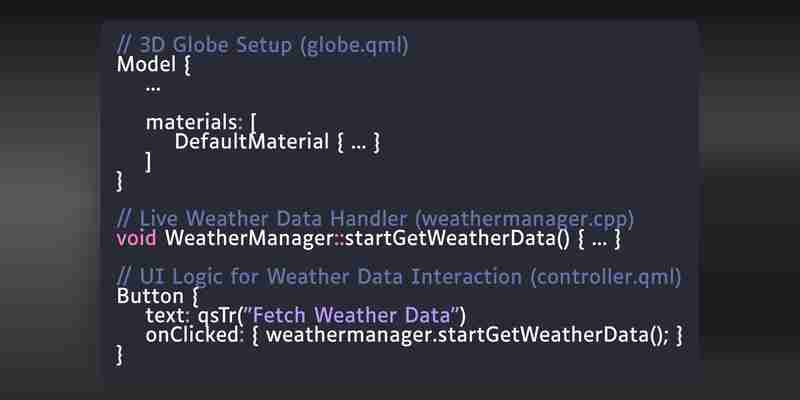Select the Model keyword
The image size is (800, 400).
(x=146, y=64)
